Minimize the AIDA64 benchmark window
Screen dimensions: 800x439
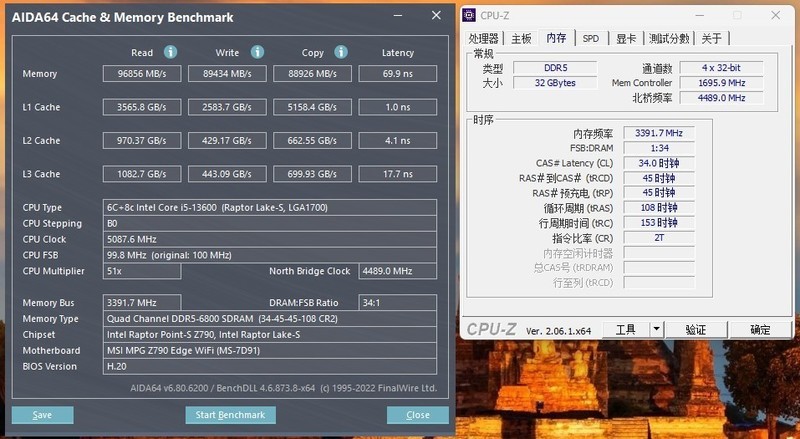click(x=398, y=16)
